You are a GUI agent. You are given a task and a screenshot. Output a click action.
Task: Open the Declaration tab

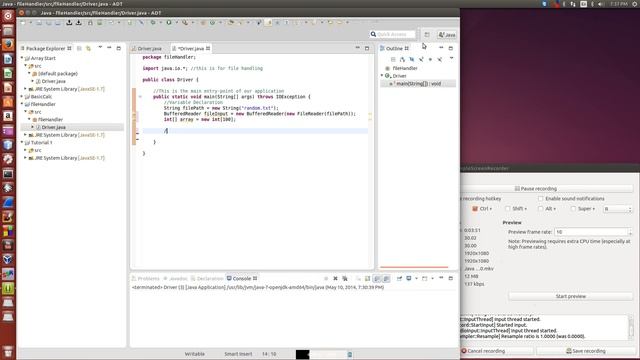207,278
